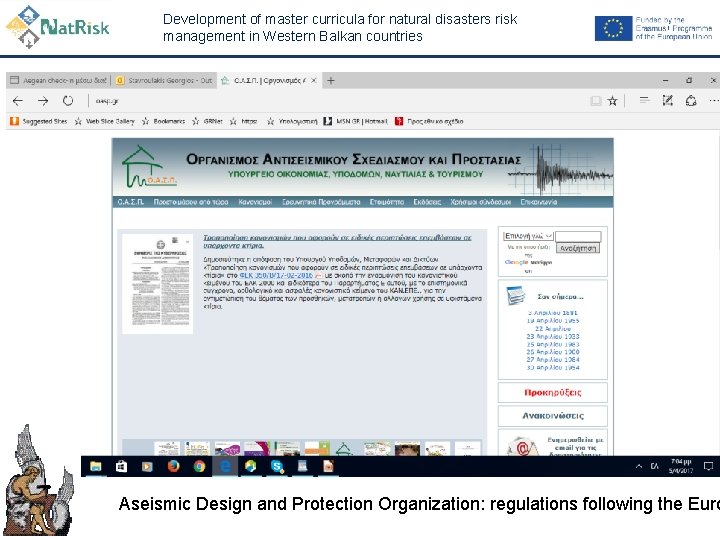The image size is (720, 540).
Task: Open the Εκδόσεις menu item
Action: click(x=427, y=202)
